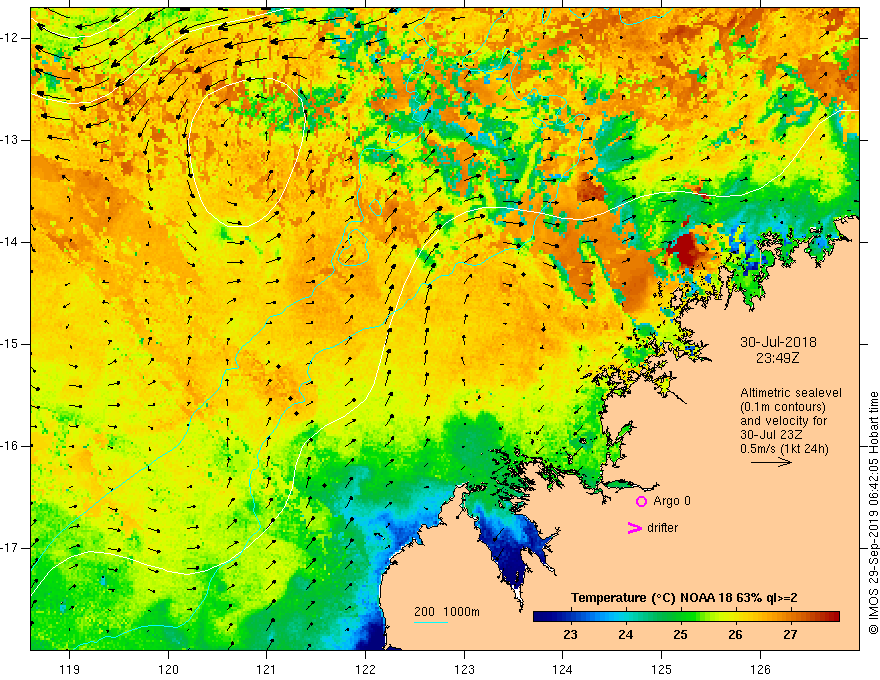Click the -13 latitude axis label

pyautogui.click(x=11, y=140)
